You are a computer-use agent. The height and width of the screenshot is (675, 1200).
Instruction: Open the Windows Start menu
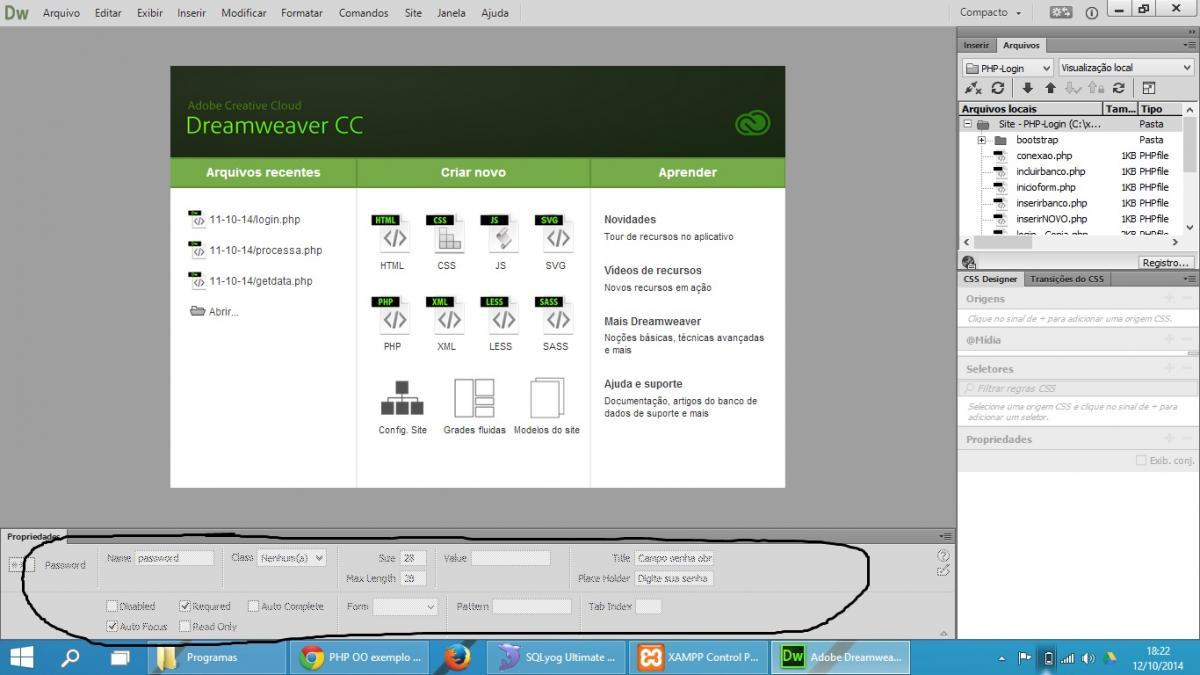(x=21, y=657)
